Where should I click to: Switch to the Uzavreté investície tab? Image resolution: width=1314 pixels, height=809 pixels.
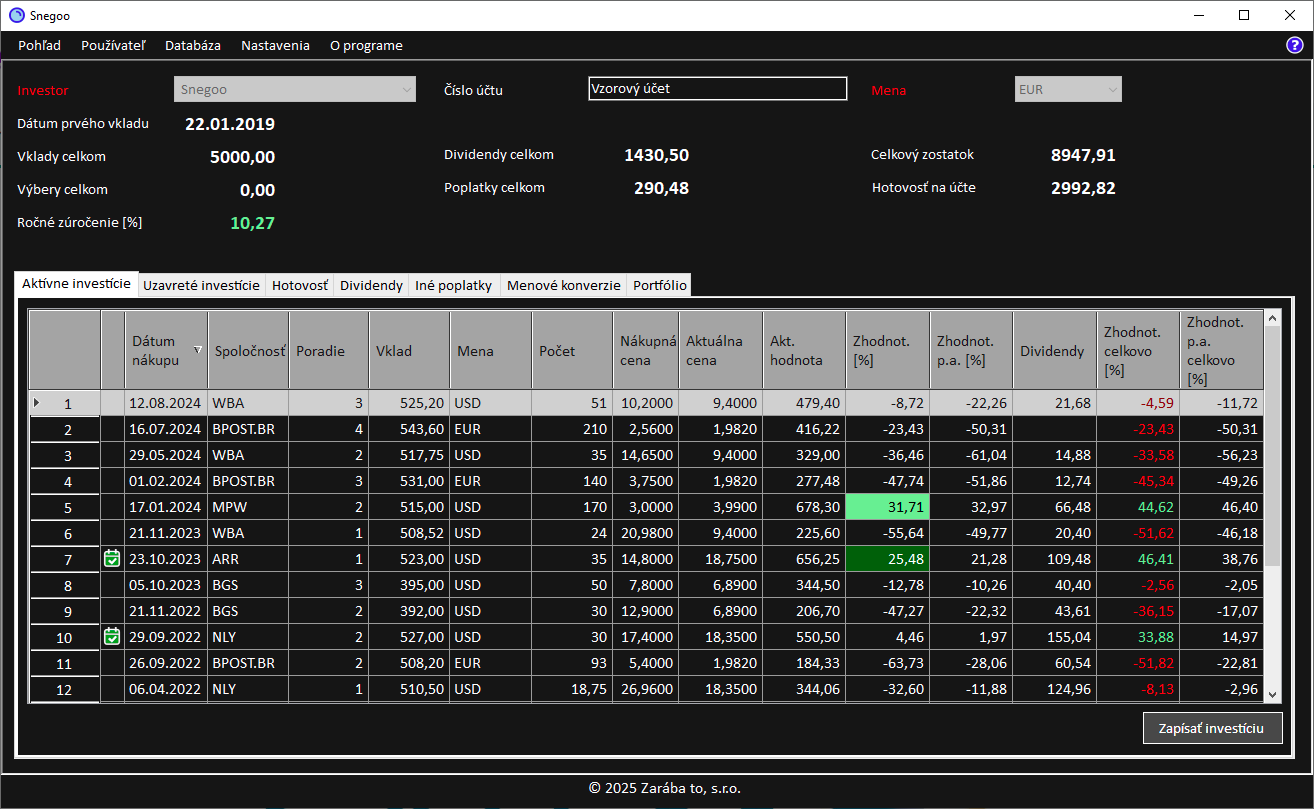coord(202,285)
